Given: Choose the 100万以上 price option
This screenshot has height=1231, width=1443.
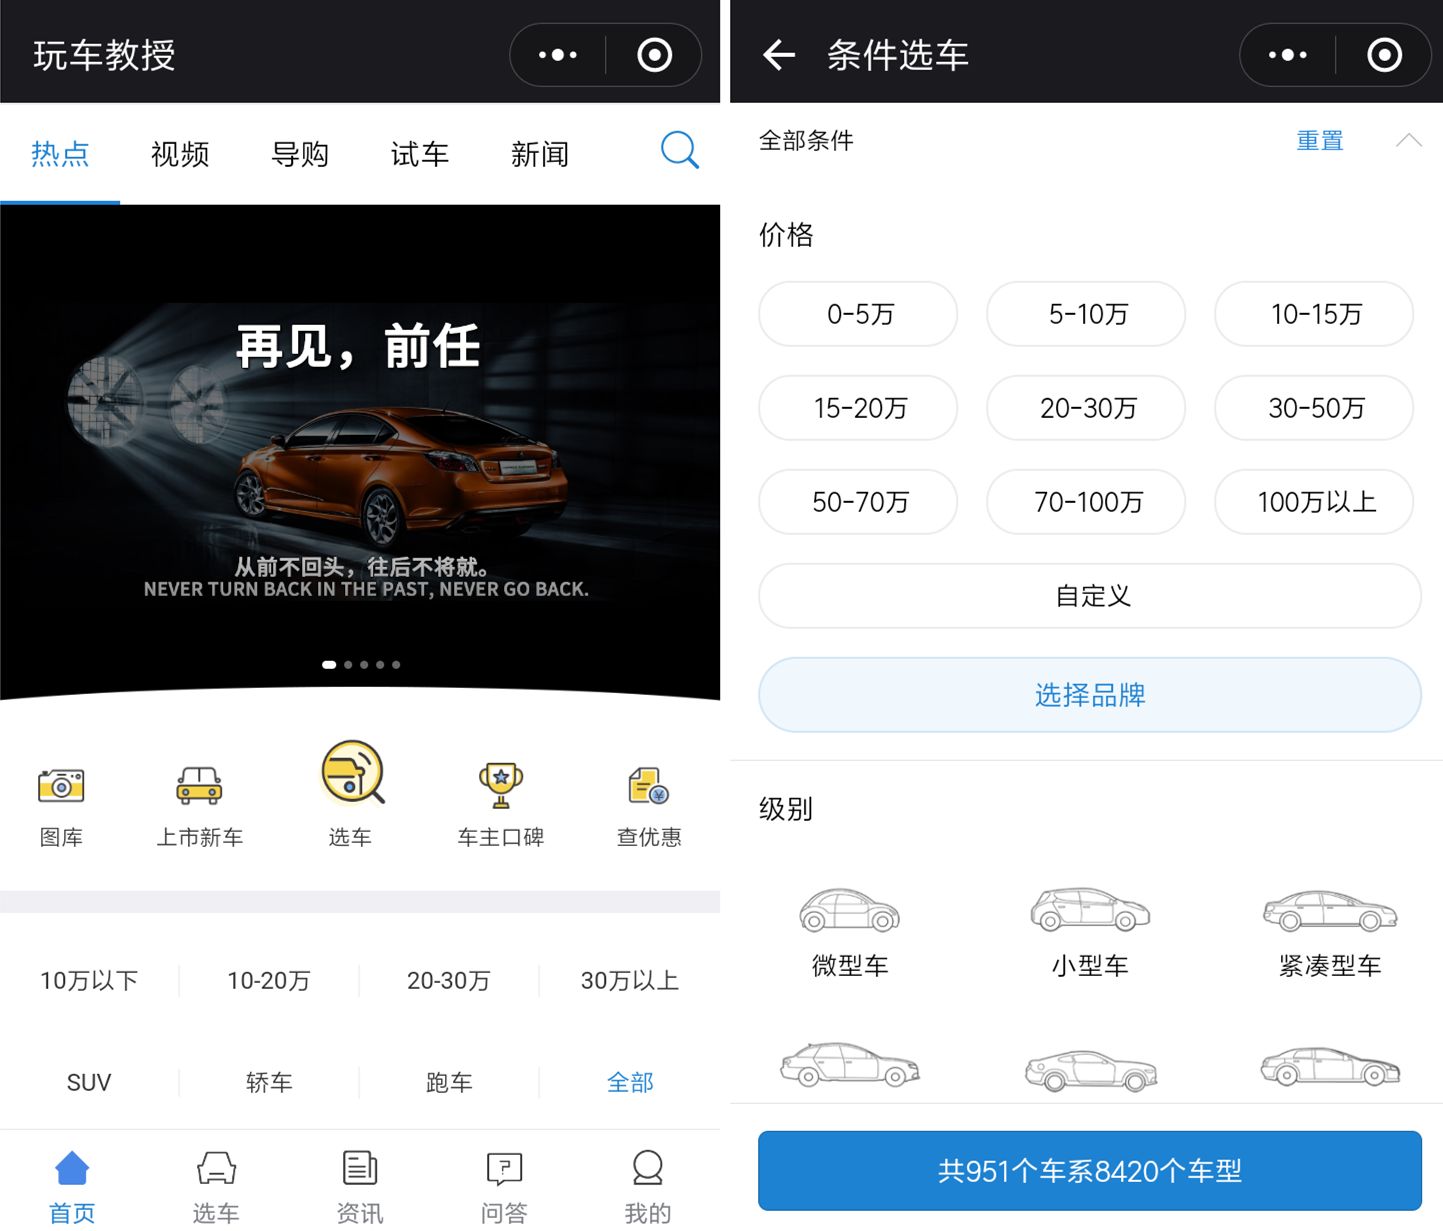Looking at the screenshot, I should pyautogui.click(x=1314, y=502).
